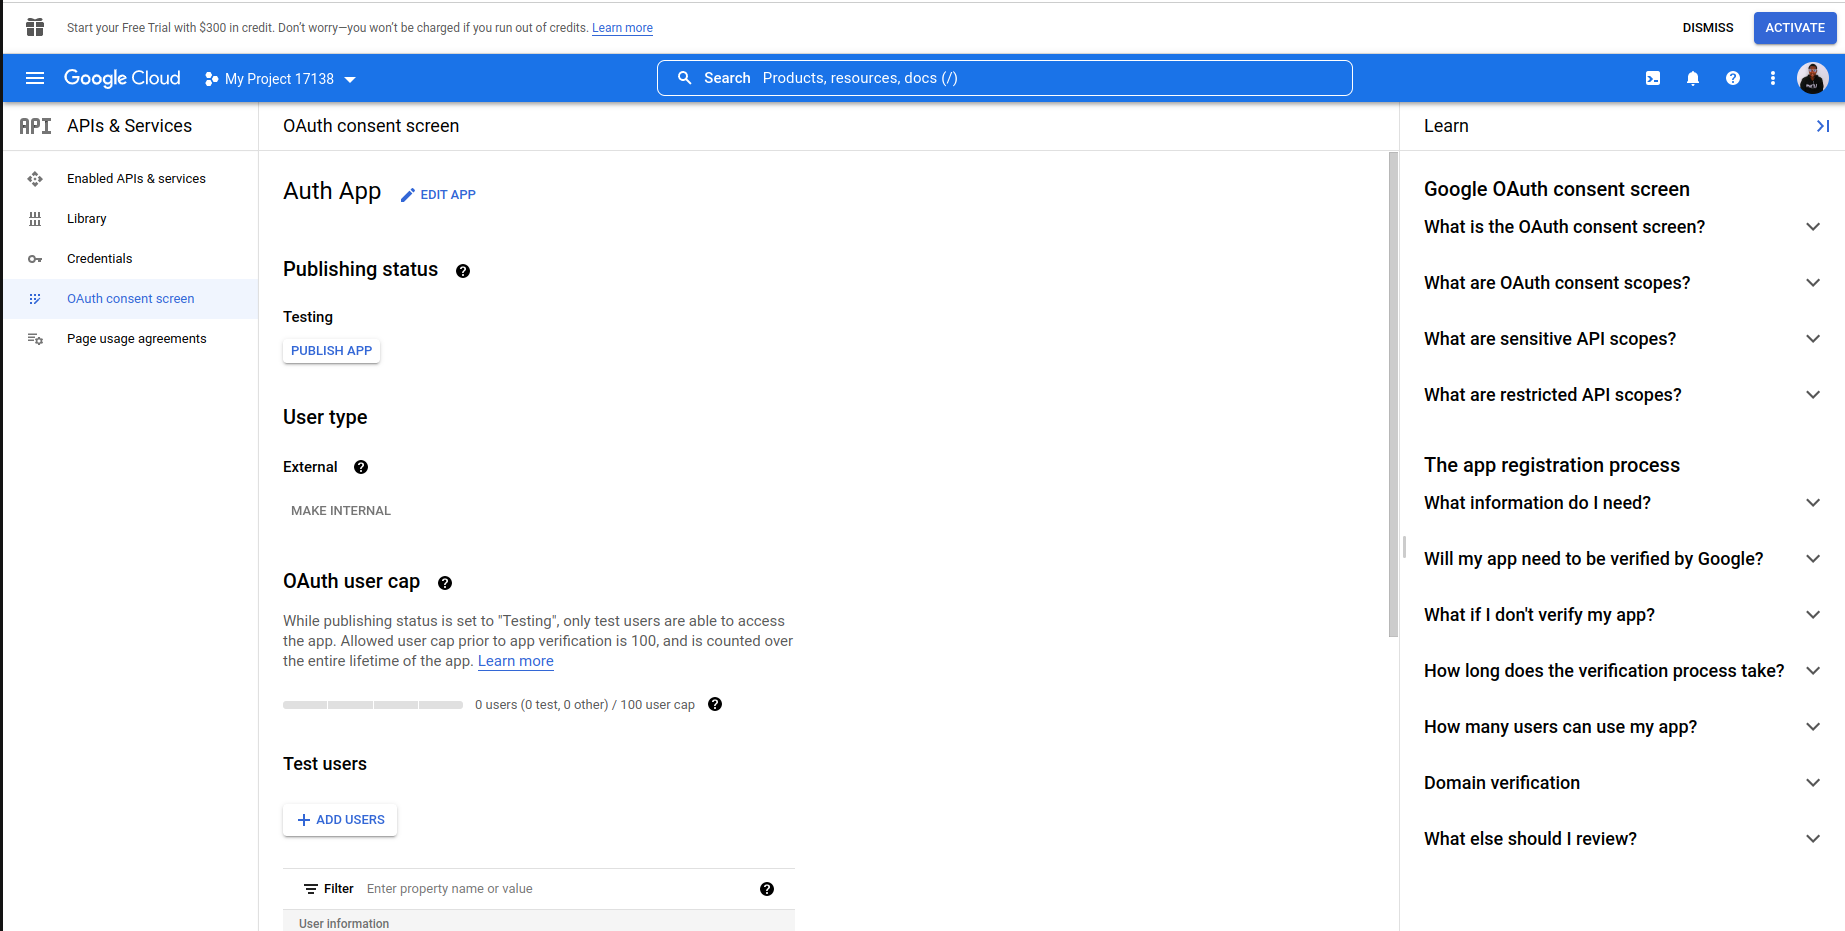The image size is (1845, 931).
Task: Click PUBLISH APP button
Action: pyautogui.click(x=331, y=351)
